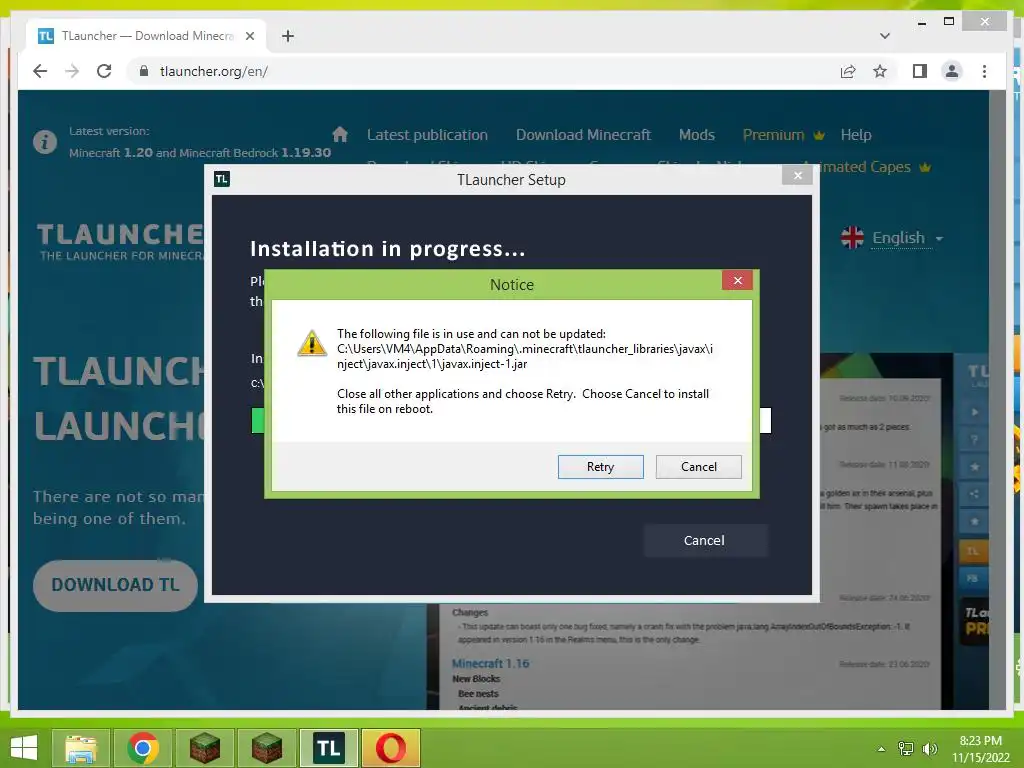The height and width of the screenshot is (768, 1024).
Task: Open Help menu item
Action: 856,135
